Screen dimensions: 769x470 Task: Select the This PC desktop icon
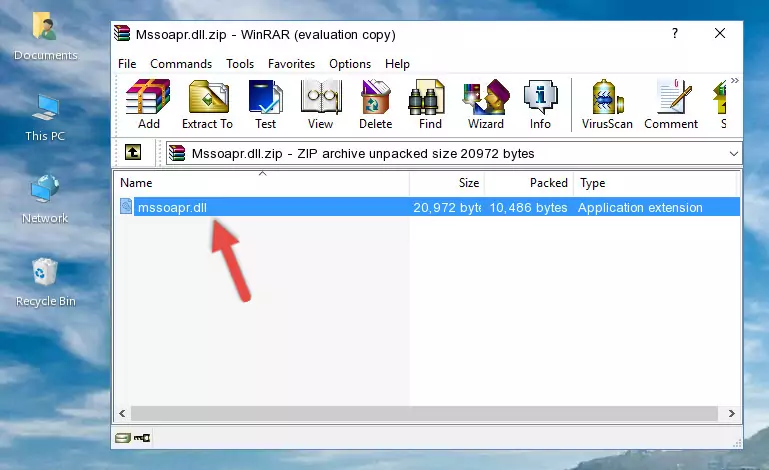(x=45, y=118)
